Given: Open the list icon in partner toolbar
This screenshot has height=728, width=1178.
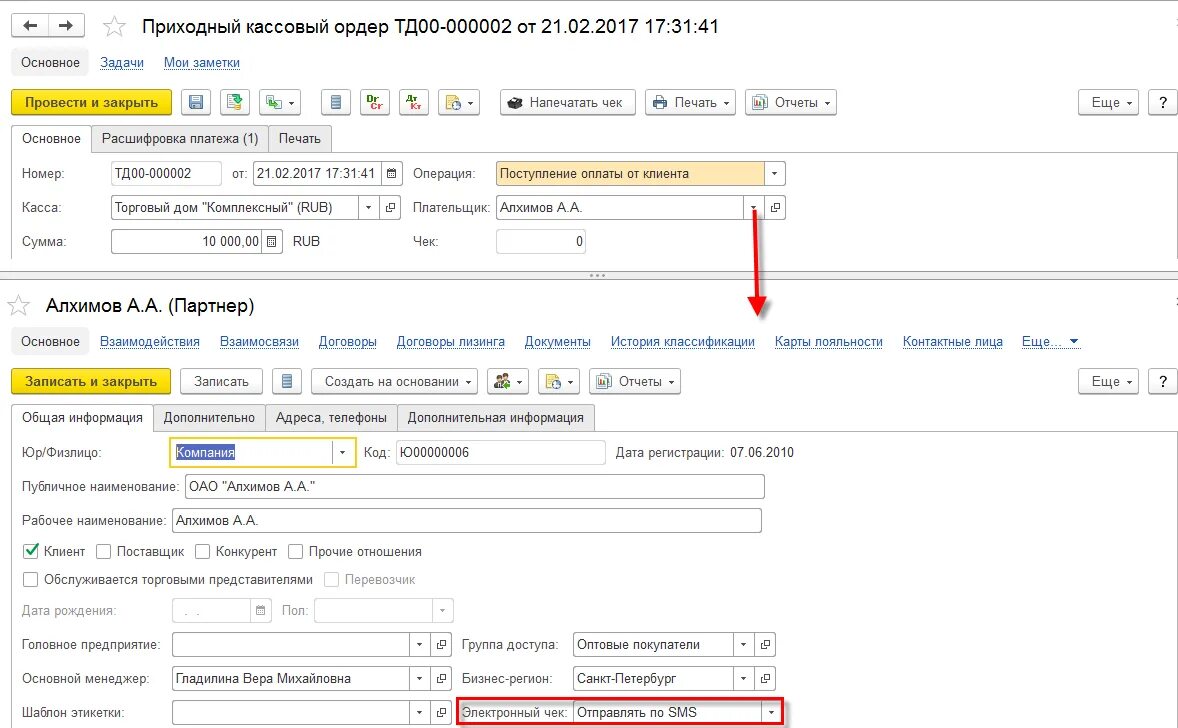Looking at the screenshot, I should pos(287,382).
